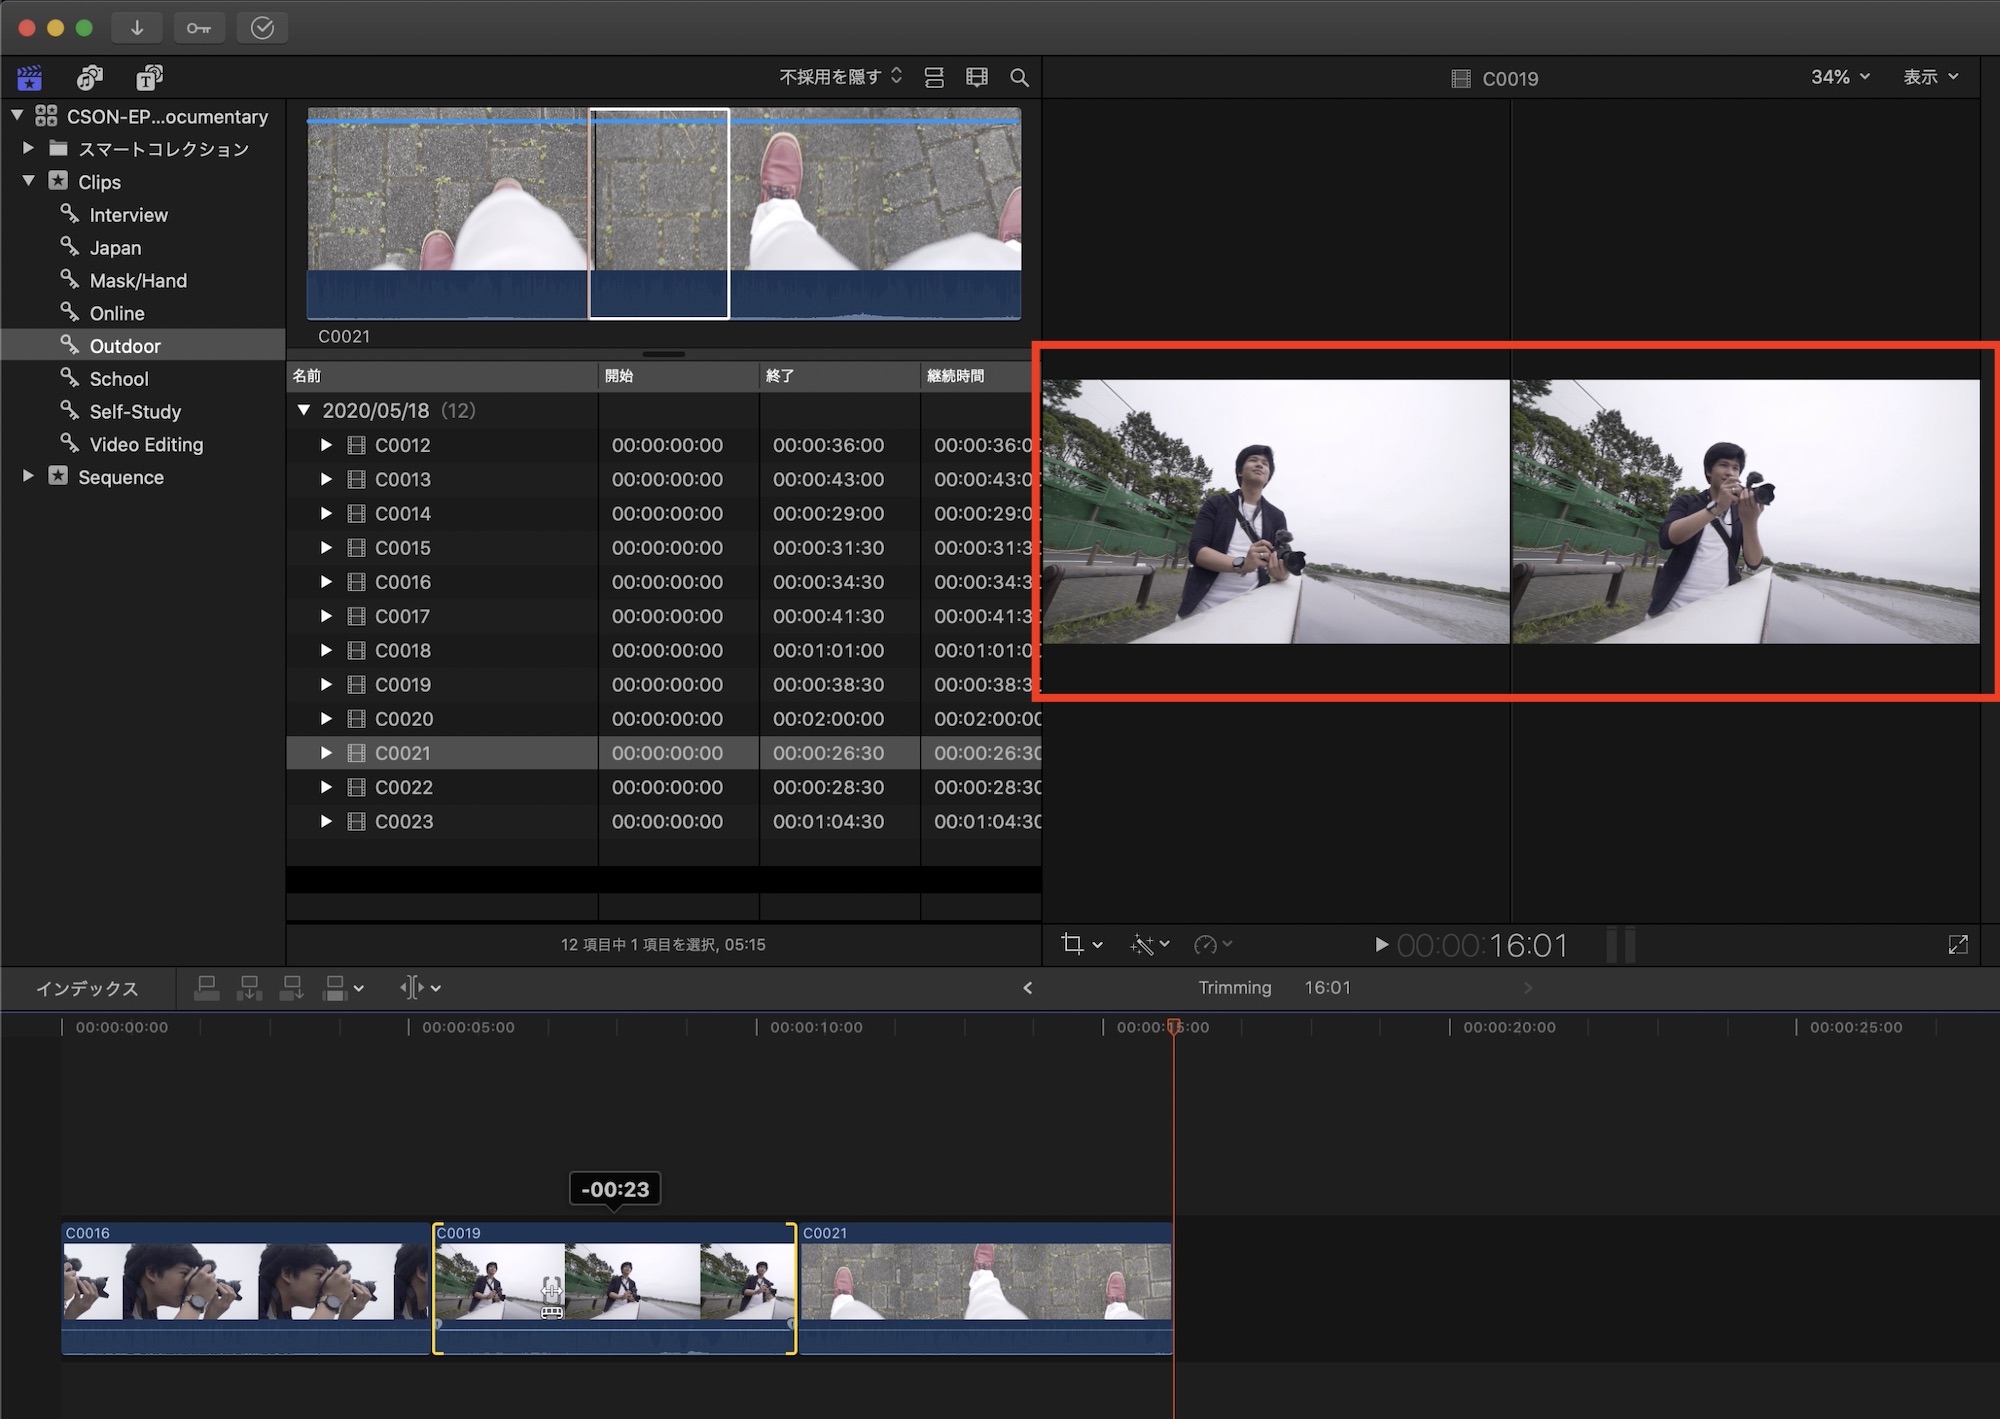The width and height of the screenshot is (2000, 1419).
Task: Click the インデックス timeline index button
Action: [87, 988]
